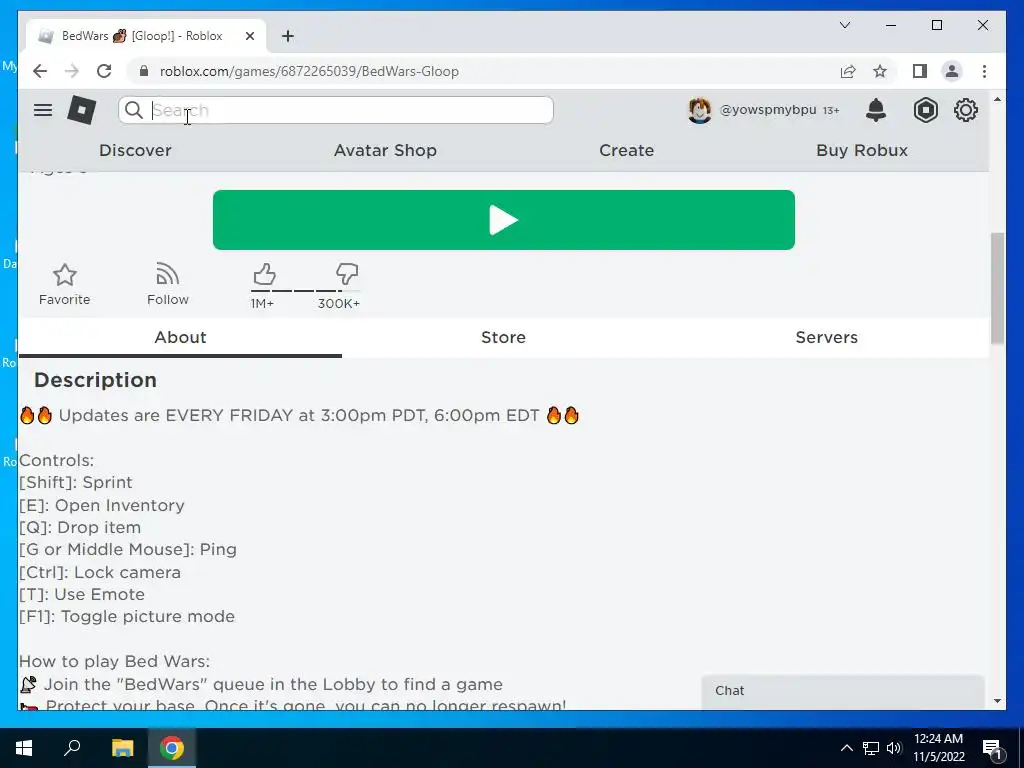Open the Robux balance icon

click(x=925, y=110)
